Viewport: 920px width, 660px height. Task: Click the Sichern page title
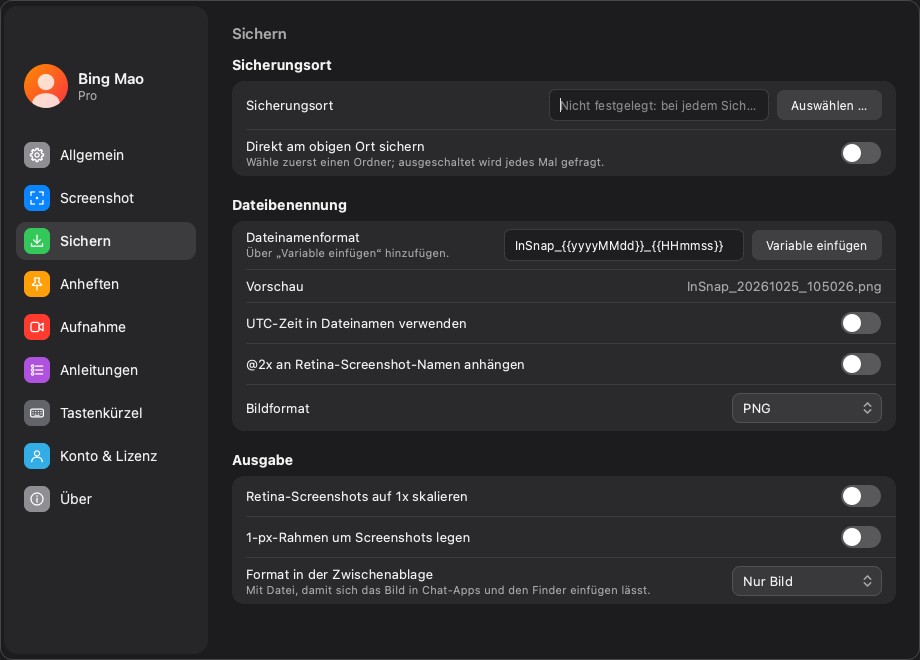[259, 34]
